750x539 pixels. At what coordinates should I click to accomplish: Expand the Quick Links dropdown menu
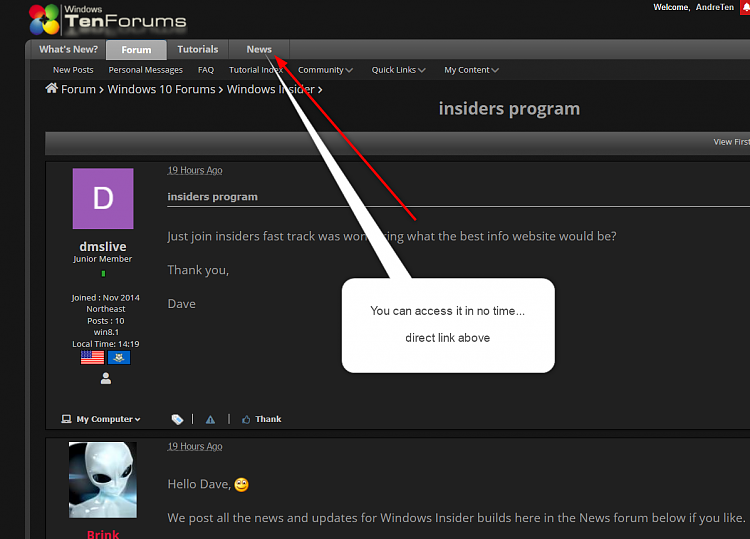click(398, 70)
